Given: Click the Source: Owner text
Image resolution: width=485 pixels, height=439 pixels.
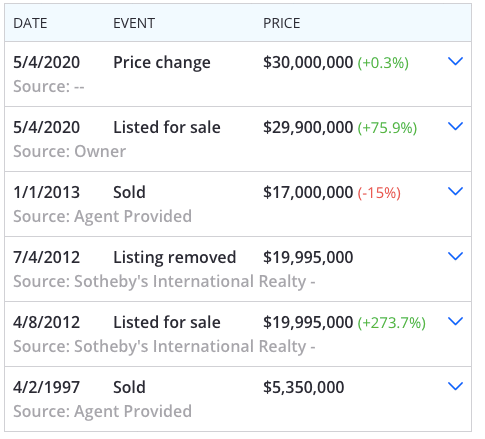Looking at the screenshot, I should coord(70,152).
